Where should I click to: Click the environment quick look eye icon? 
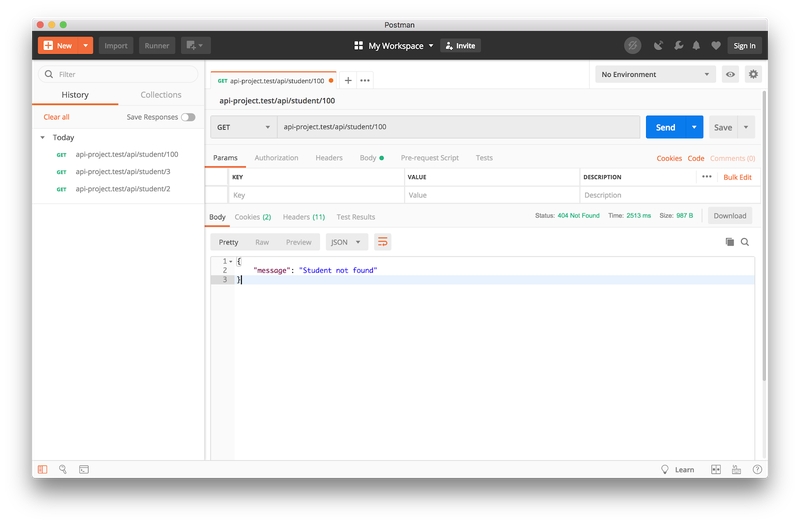pyautogui.click(x=731, y=74)
